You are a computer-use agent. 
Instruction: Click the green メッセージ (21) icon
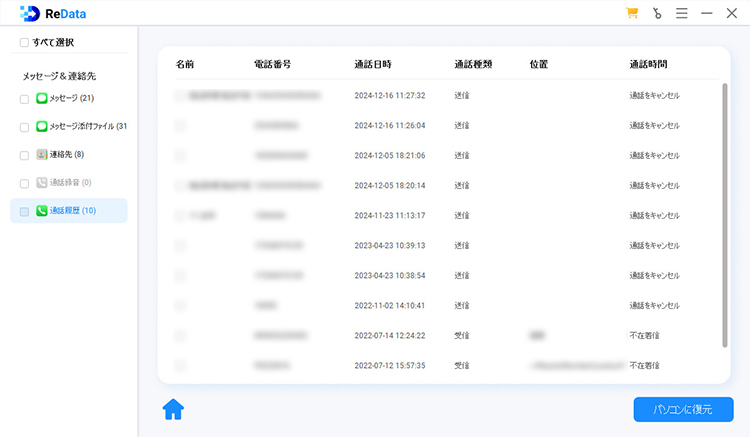(x=42, y=98)
